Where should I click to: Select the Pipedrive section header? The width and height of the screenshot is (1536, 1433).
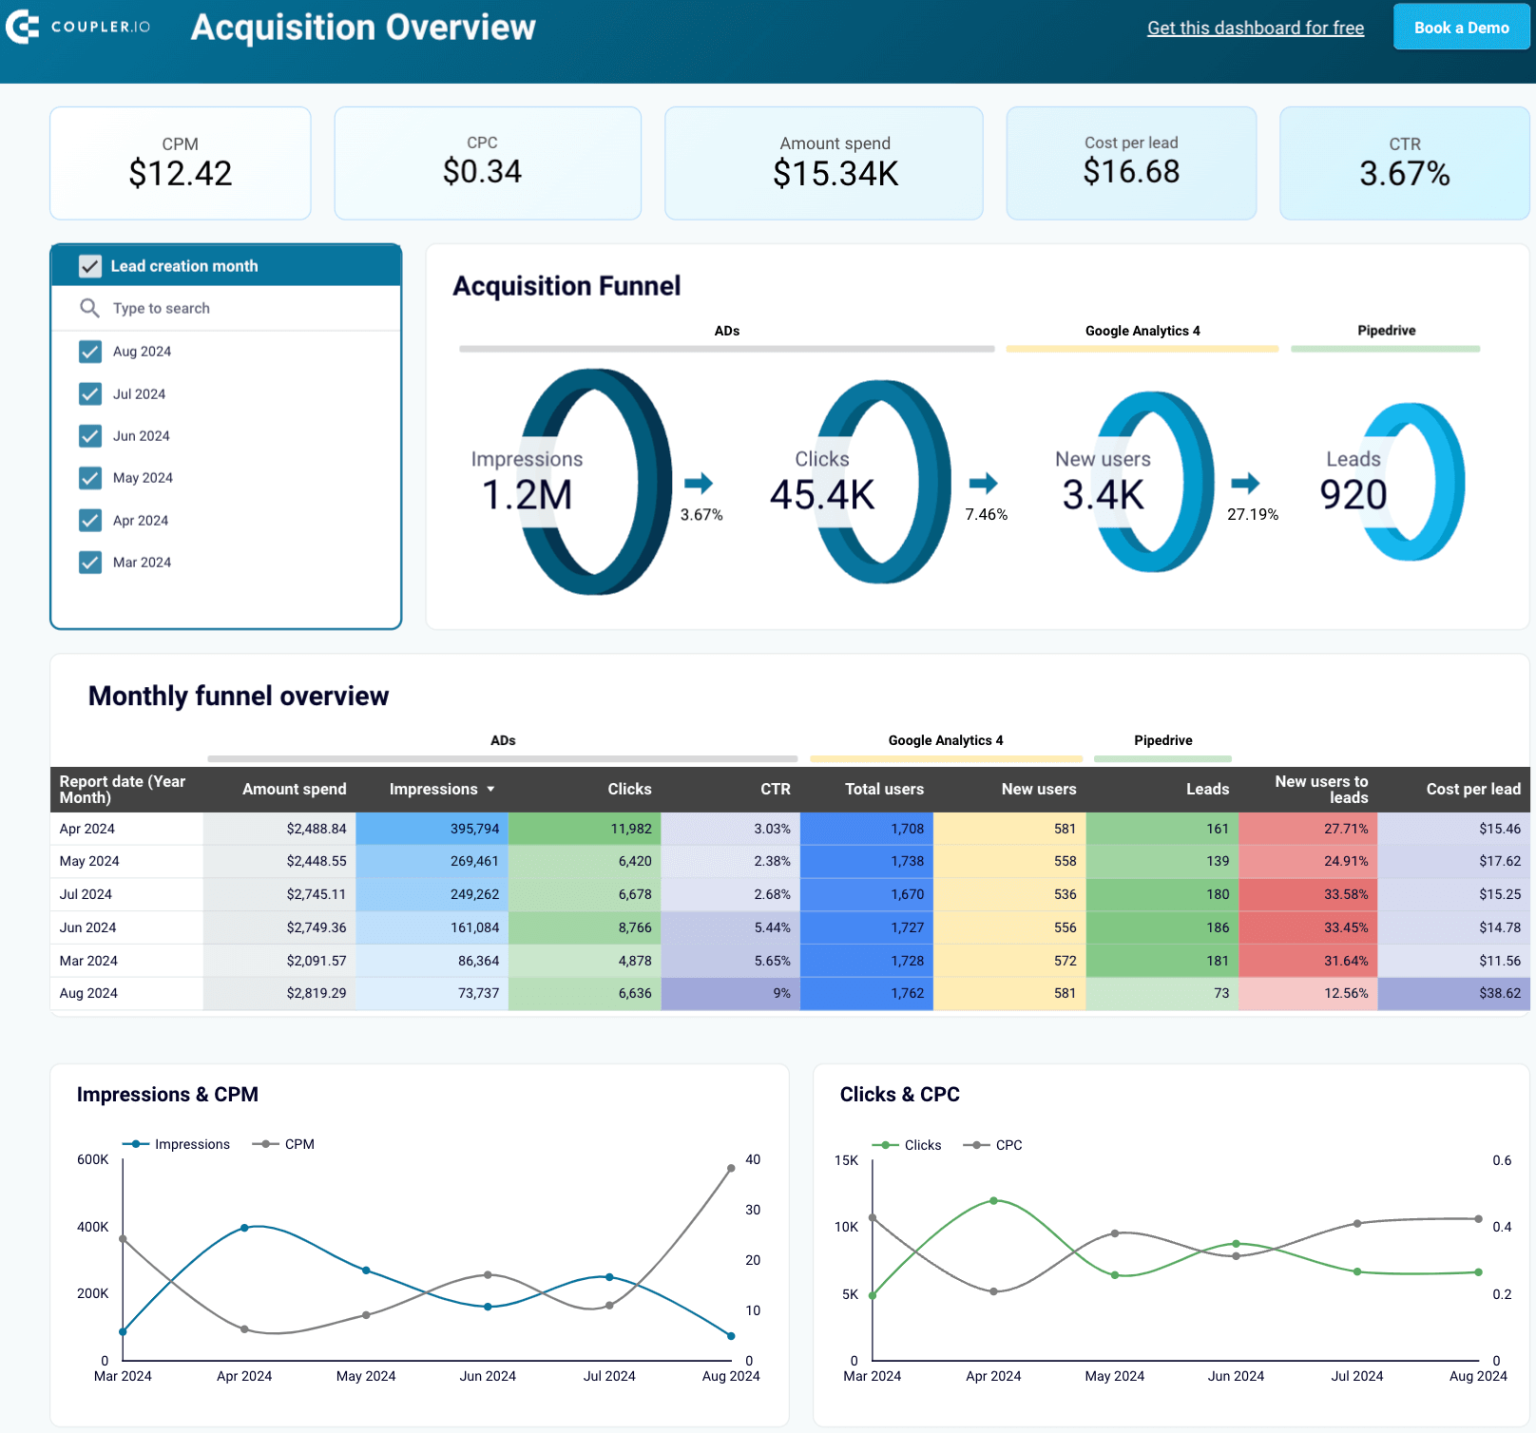coord(1385,331)
